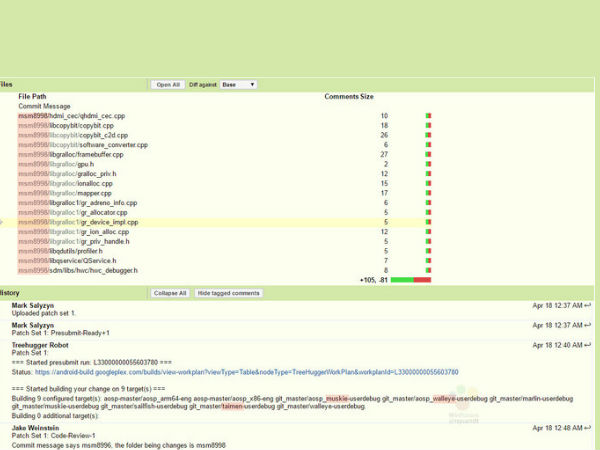Click reply arrow on Presubmit-Ready+1 comment
The height and width of the screenshot is (450, 600).
click(x=588, y=325)
